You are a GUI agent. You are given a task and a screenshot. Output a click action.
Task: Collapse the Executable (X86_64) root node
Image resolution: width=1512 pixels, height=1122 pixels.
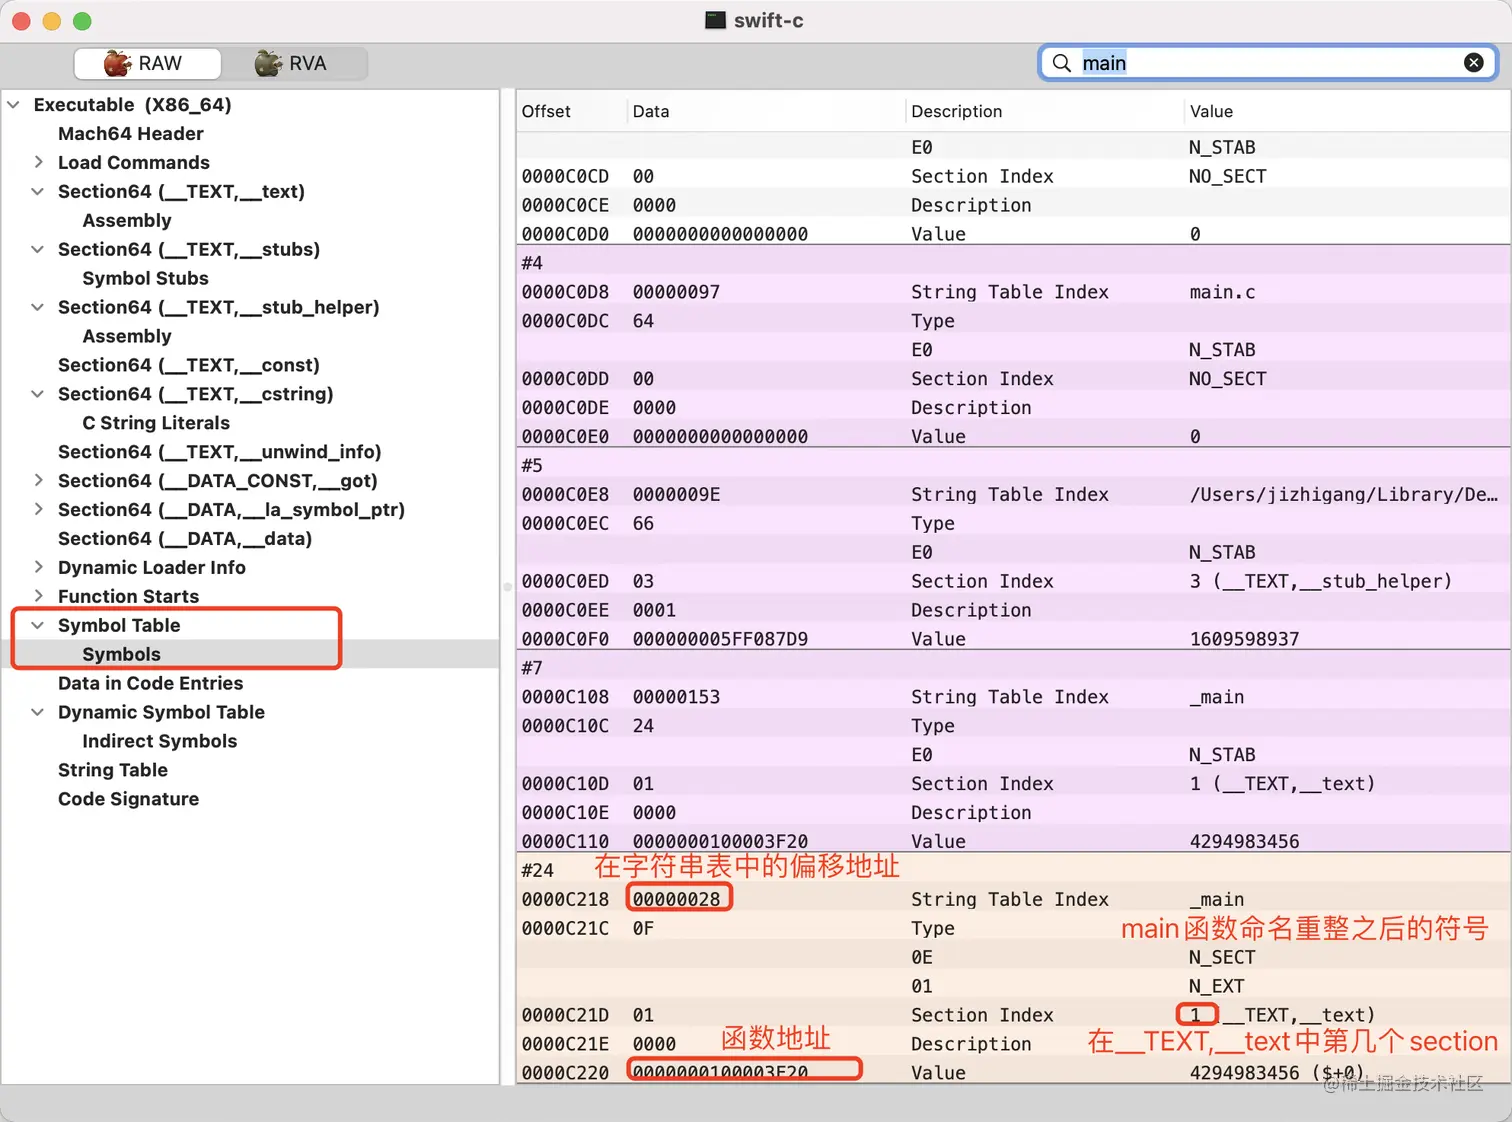[x=14, y=105]
